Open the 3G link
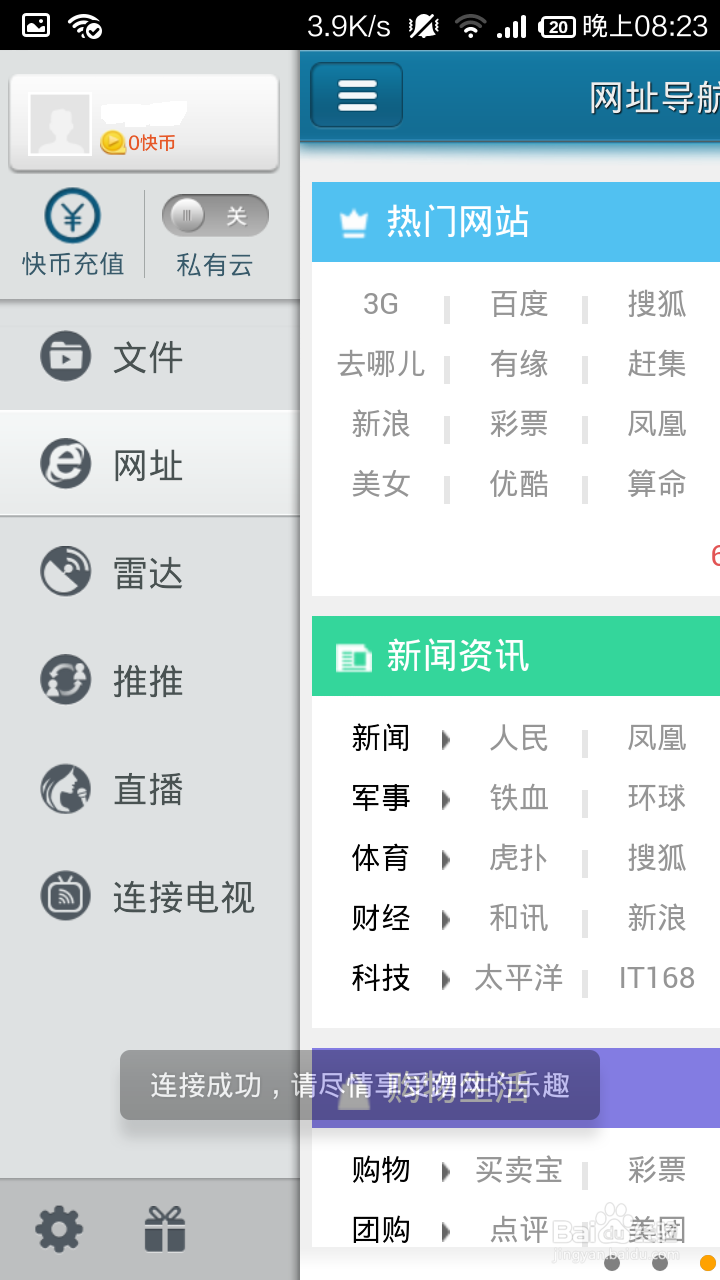This screenshot has width=720, height=1280. (381, 304)
